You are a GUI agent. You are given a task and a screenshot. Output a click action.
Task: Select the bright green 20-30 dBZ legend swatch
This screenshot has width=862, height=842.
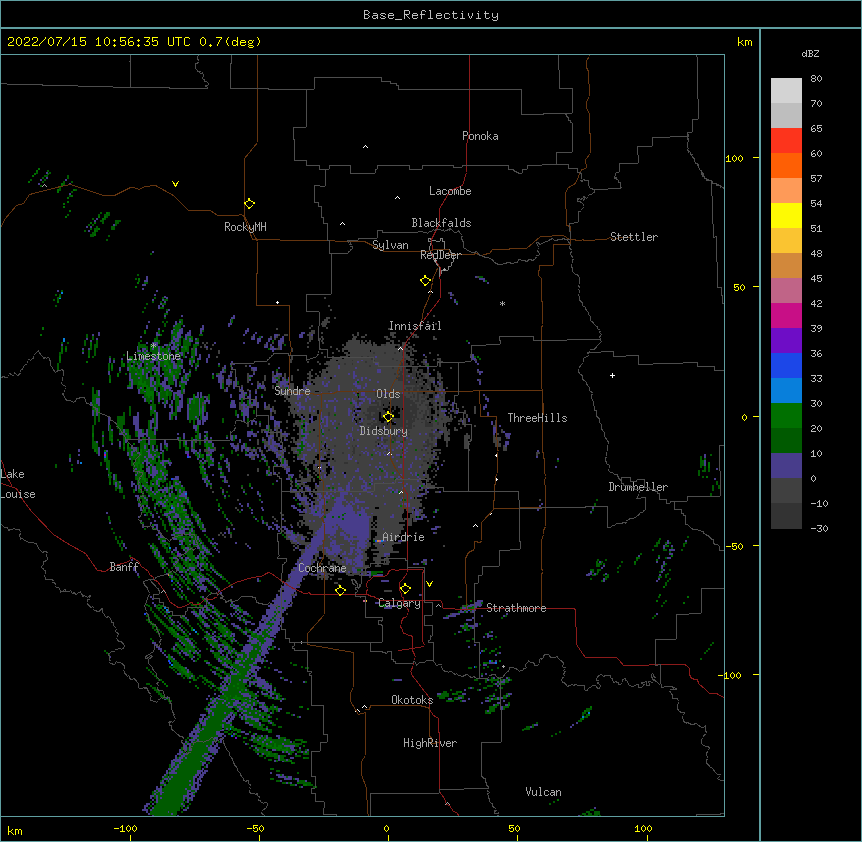click(786, 416)
